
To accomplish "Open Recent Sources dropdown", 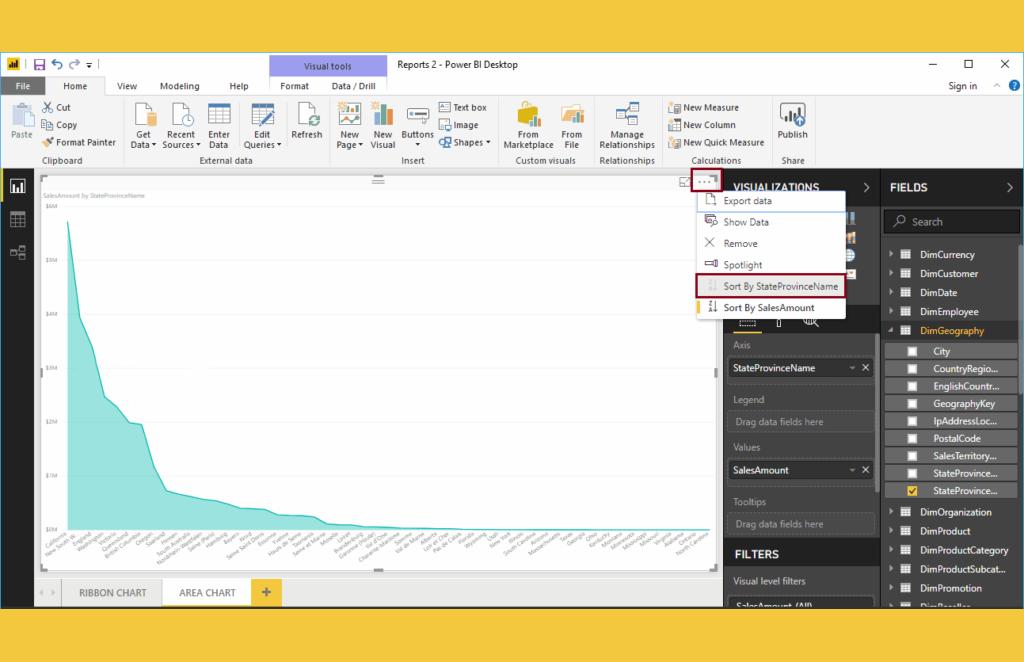I will point(181,125).
